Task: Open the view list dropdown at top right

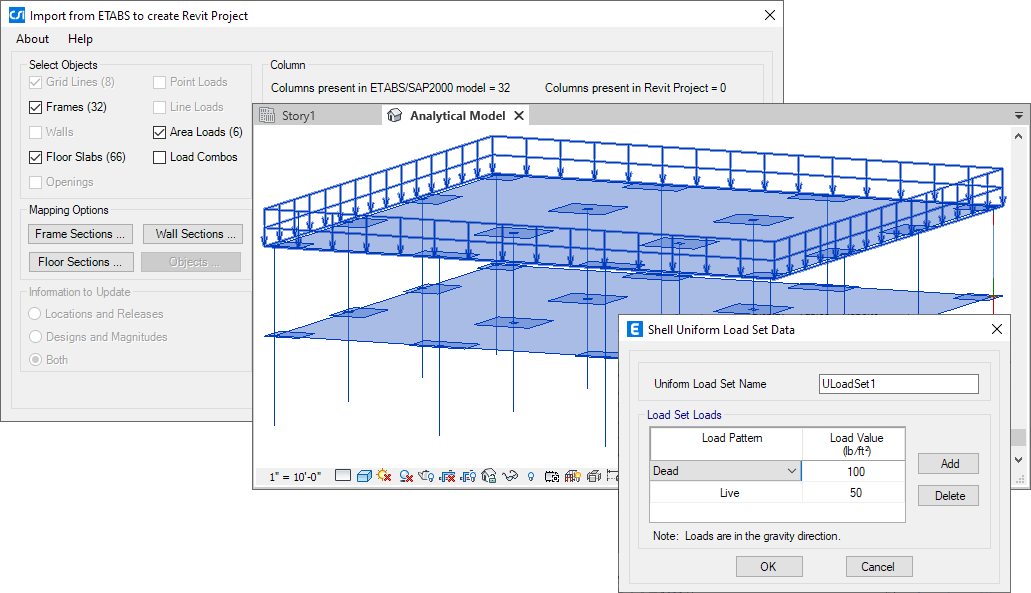Action: pos(1018,114)
